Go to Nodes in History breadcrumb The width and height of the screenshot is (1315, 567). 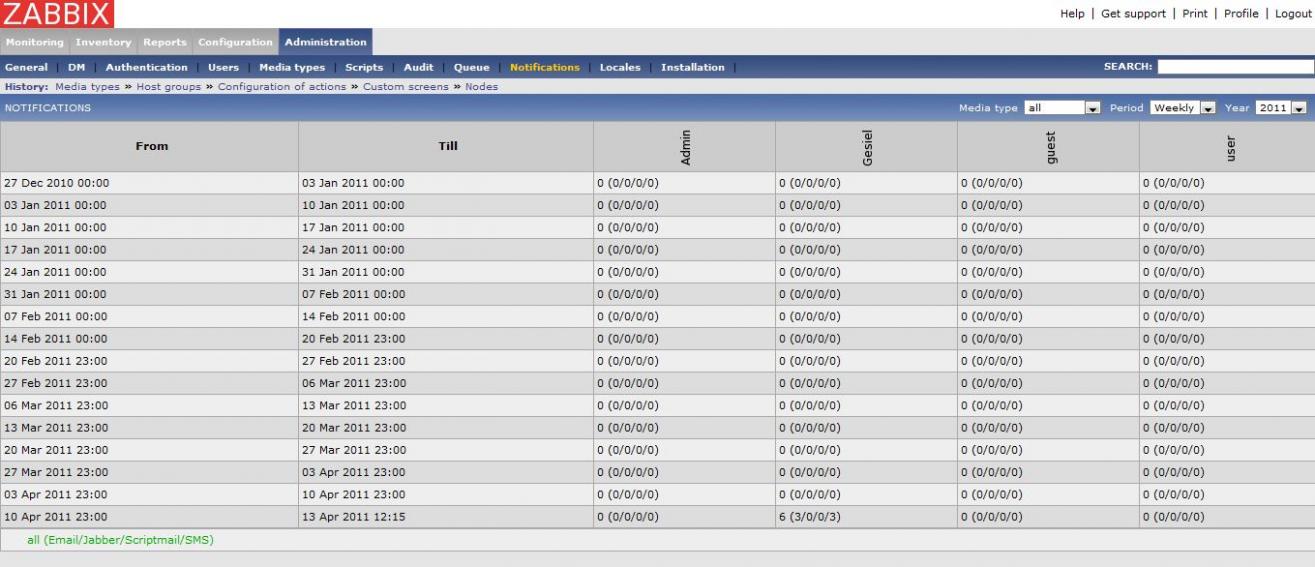click(481, 86)
